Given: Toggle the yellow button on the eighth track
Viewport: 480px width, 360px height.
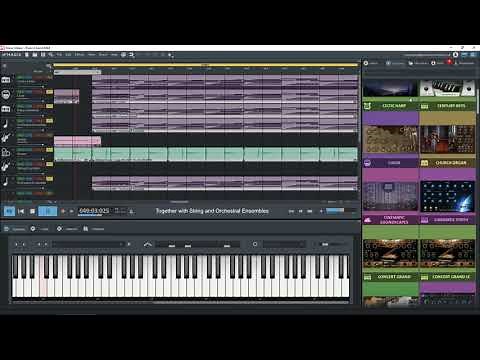Looking at the screenshot, I should click(49, 179).
